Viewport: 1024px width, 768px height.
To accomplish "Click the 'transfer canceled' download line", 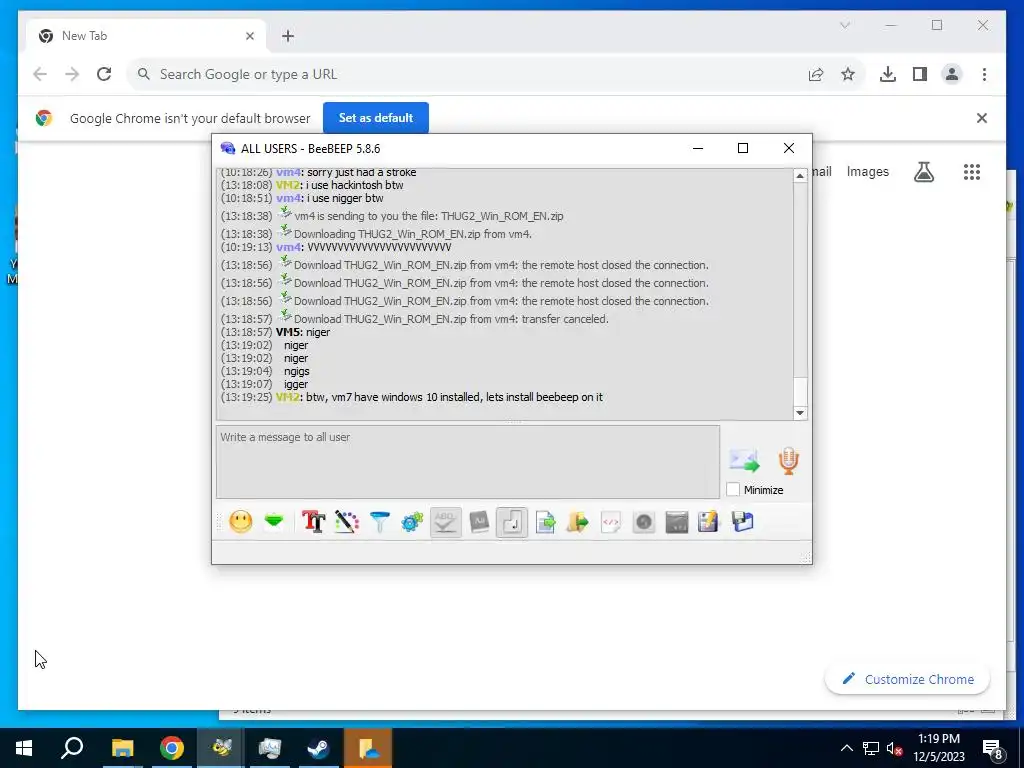I will point(451,319).
